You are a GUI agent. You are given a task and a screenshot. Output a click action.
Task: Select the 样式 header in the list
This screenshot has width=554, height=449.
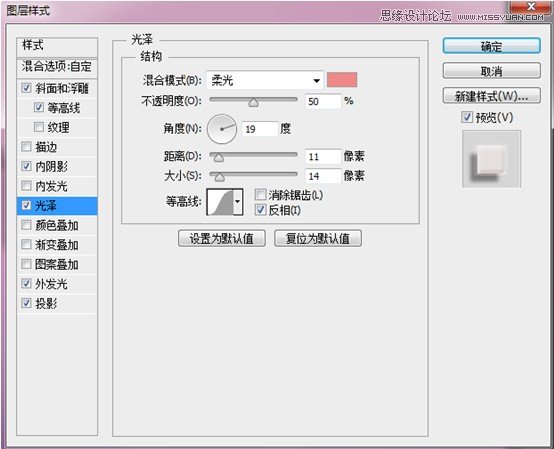pos(57,47)
